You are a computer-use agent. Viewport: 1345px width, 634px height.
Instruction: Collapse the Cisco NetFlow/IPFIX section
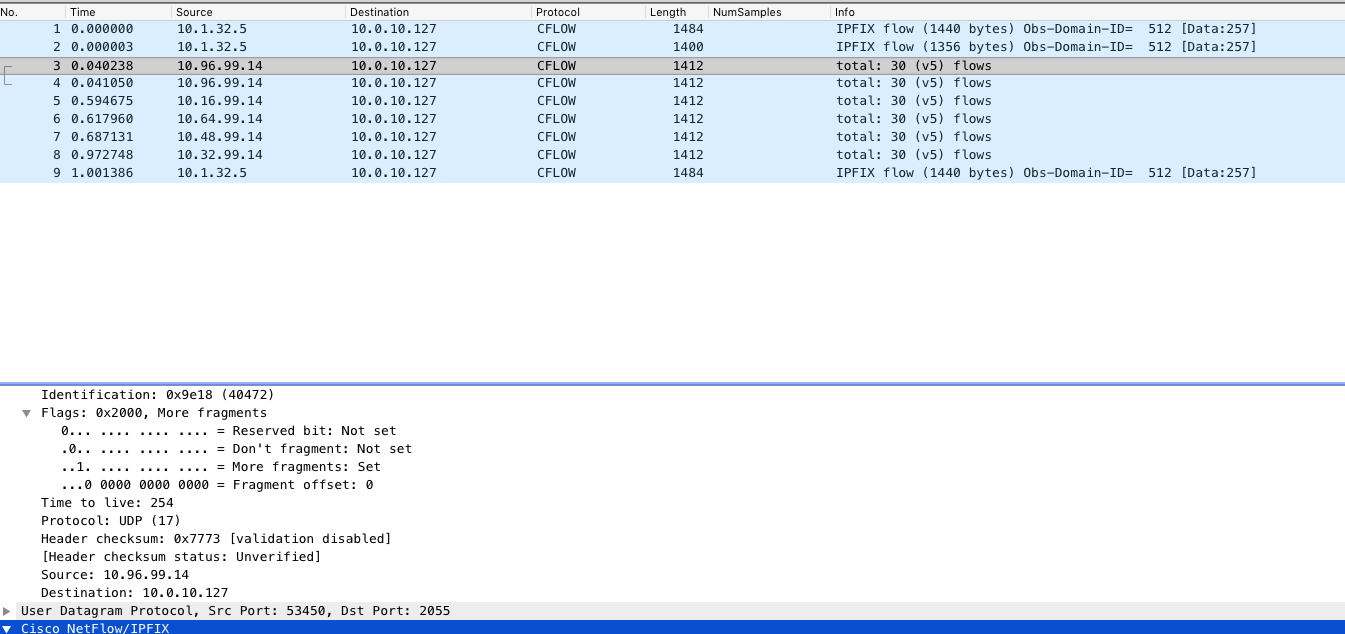click(8, 629)
